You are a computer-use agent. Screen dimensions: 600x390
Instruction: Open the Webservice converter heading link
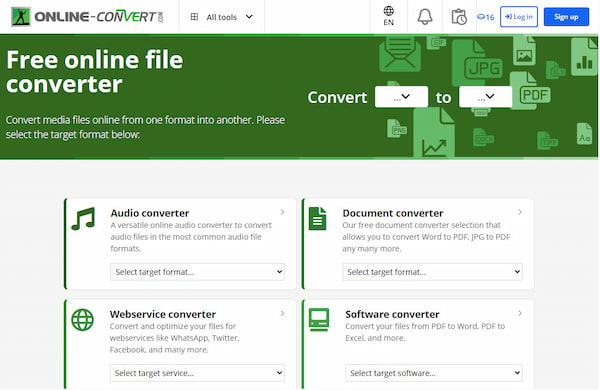click(x=163, y=314)
